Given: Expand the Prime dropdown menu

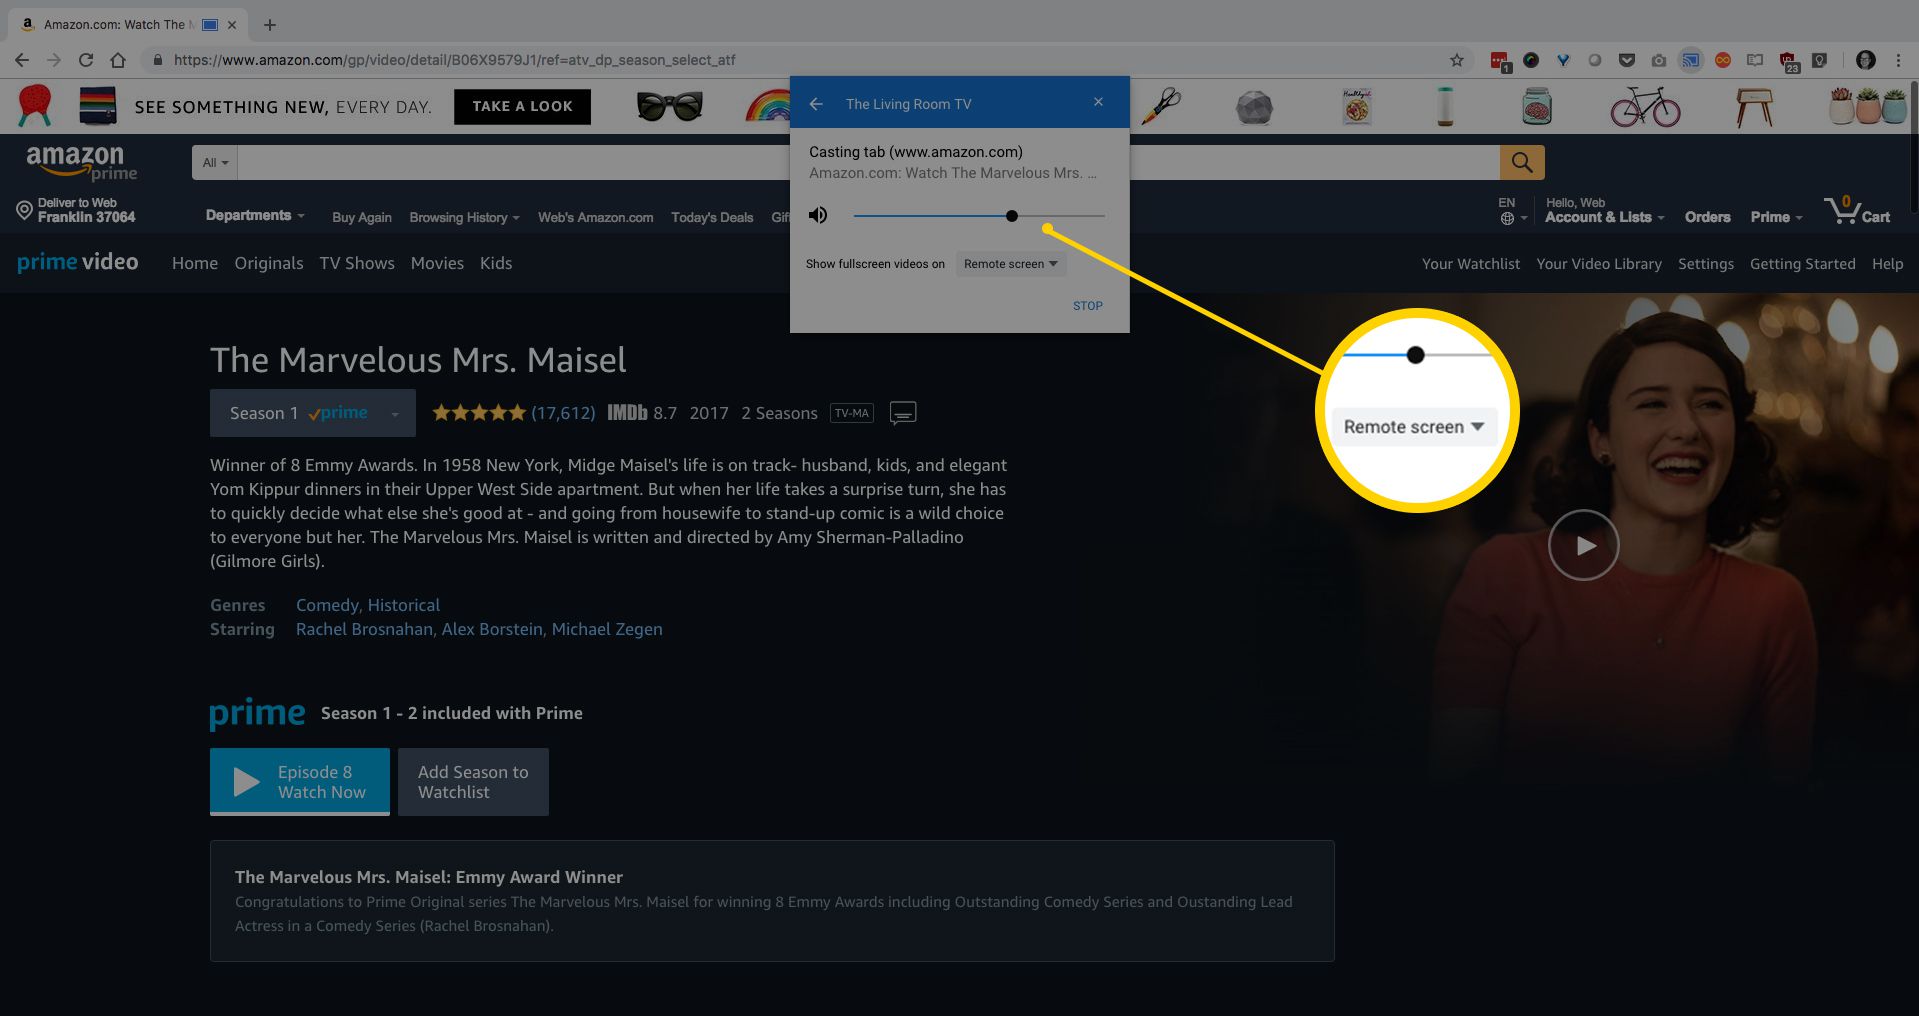Looking at the screenshot, I should [1776, 217].
